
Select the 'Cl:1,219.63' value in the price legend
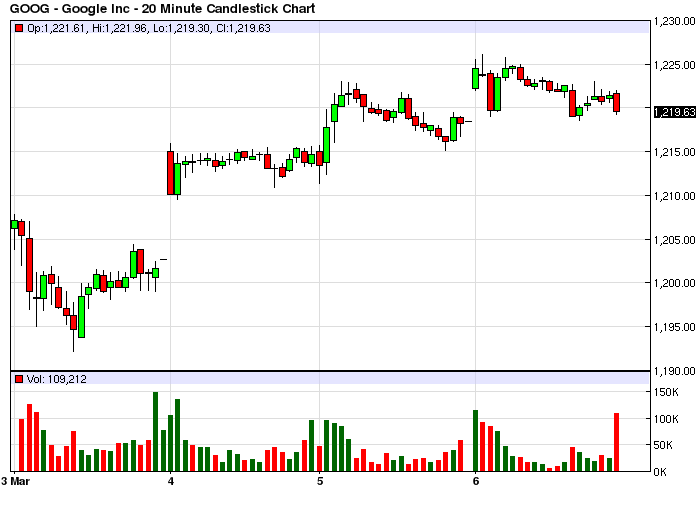point(243,29)
